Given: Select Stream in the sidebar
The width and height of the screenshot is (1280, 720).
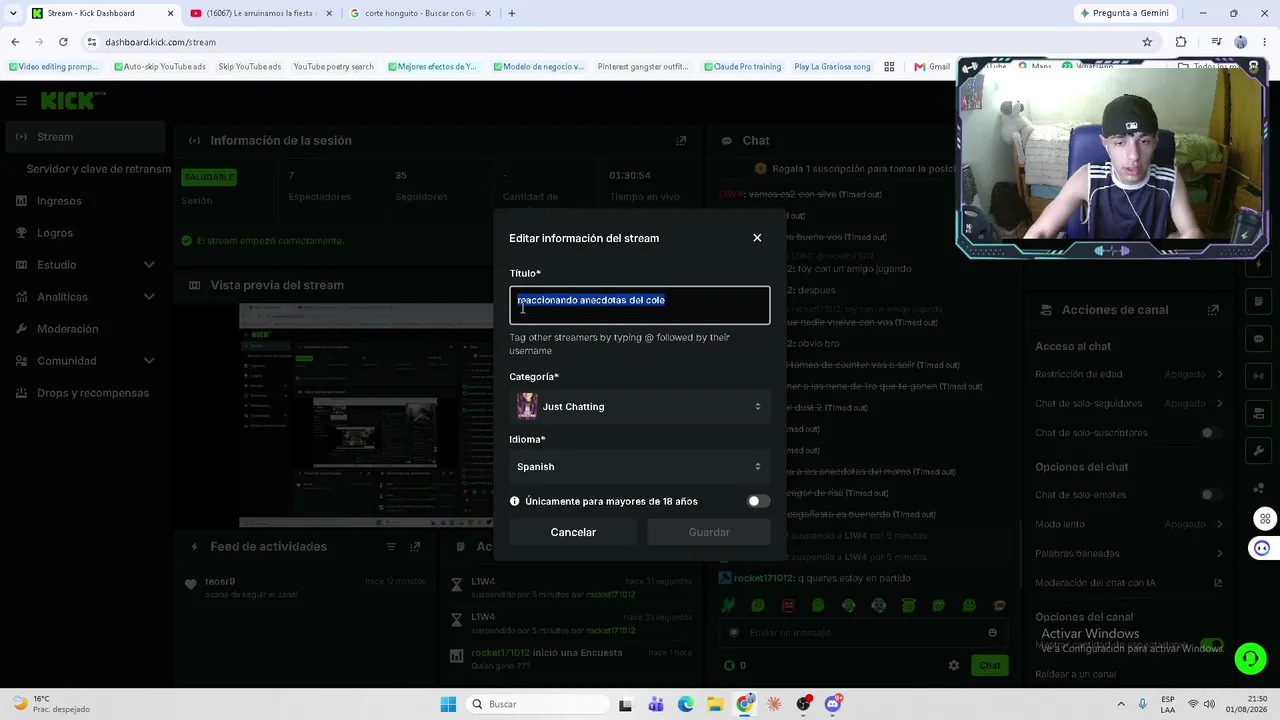Looking at the screenshot, I should point(85,137).
